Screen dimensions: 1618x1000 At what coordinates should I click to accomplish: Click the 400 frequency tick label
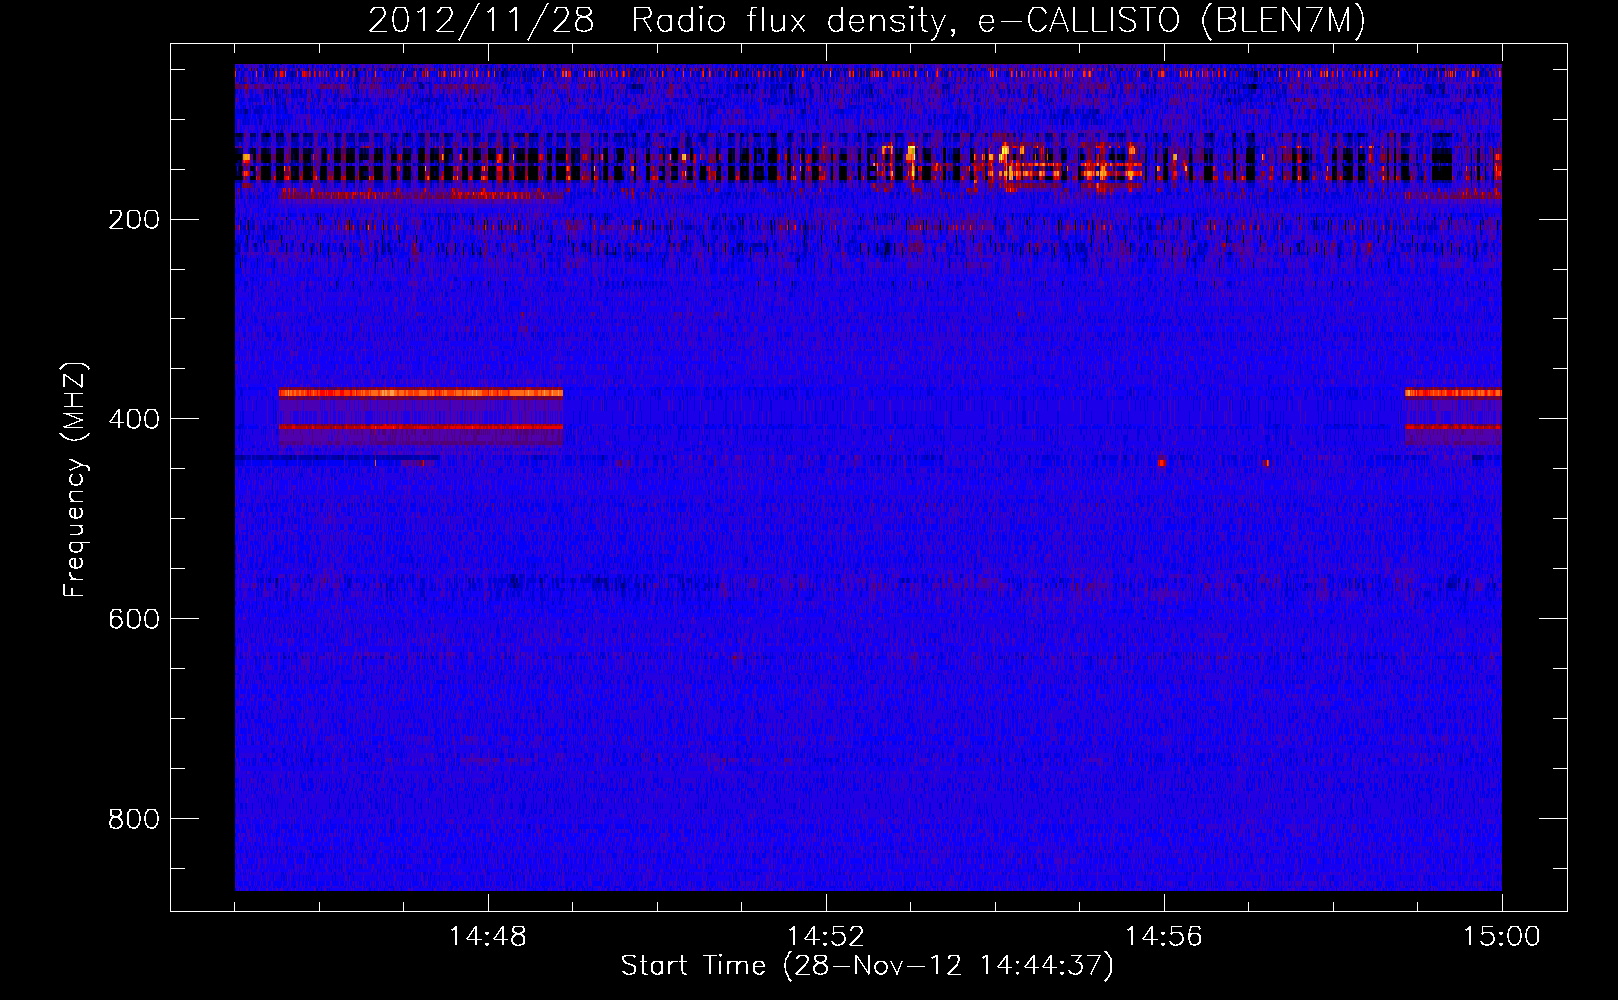point(134,419)
